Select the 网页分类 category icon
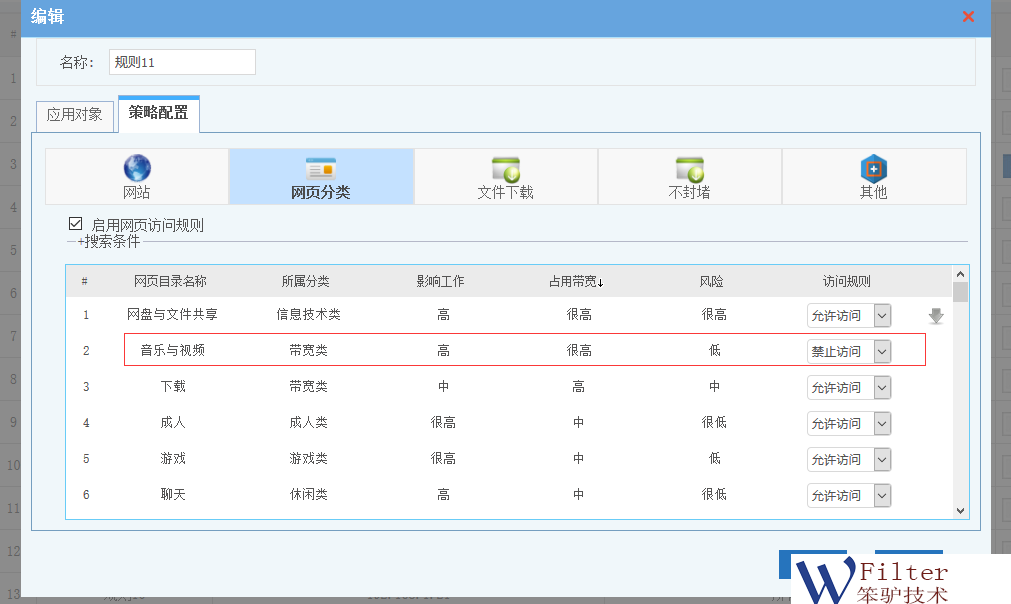The image size is (1011, 604). pyautogui.click(x=321, y=168)
